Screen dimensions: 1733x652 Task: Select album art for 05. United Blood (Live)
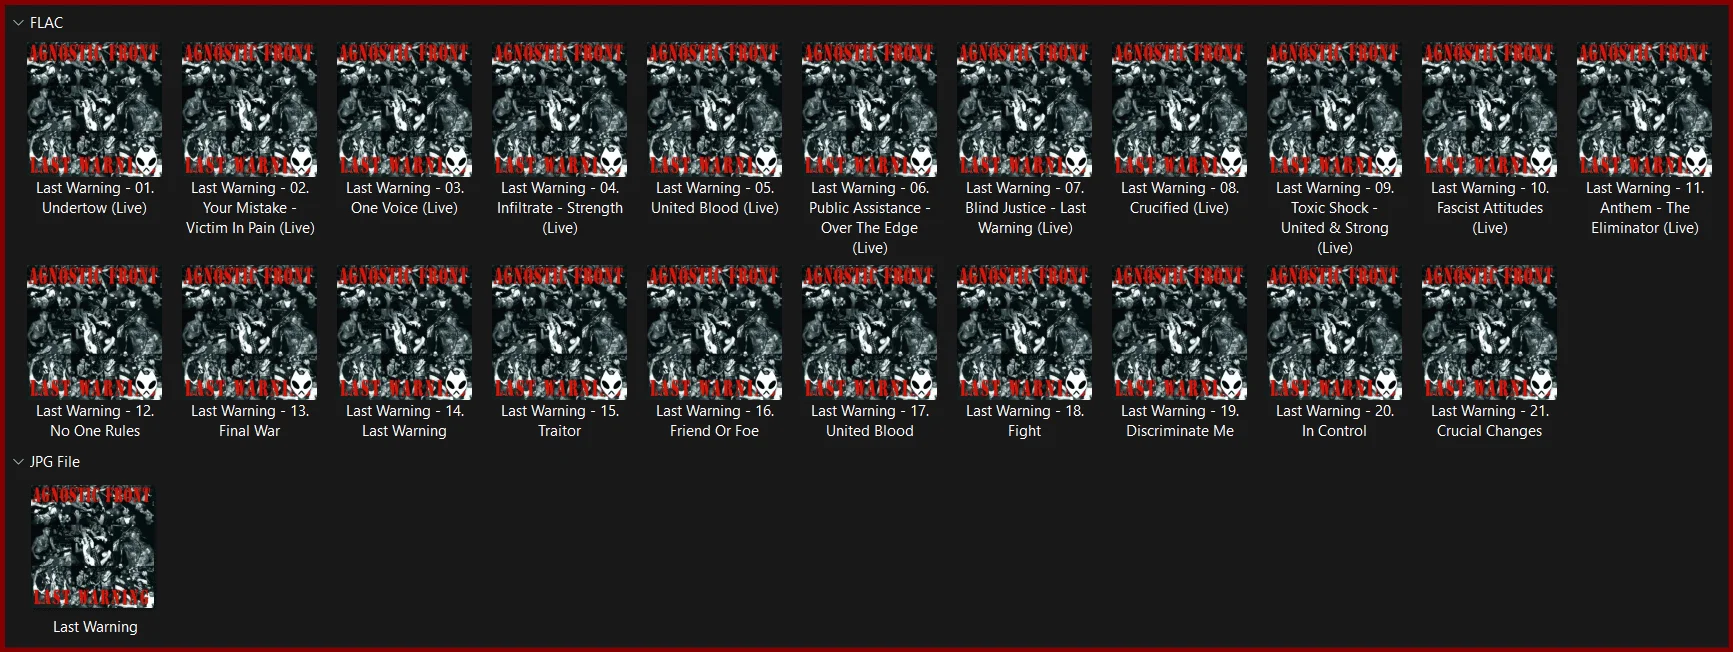click(715, 109)
